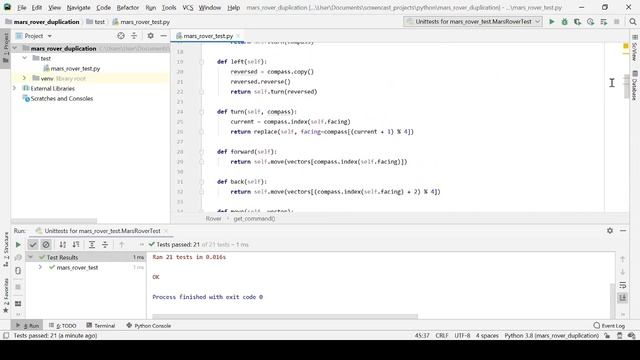The image size is (640, 360).
Task: Collapse the test folder
Action: (24, 58)
